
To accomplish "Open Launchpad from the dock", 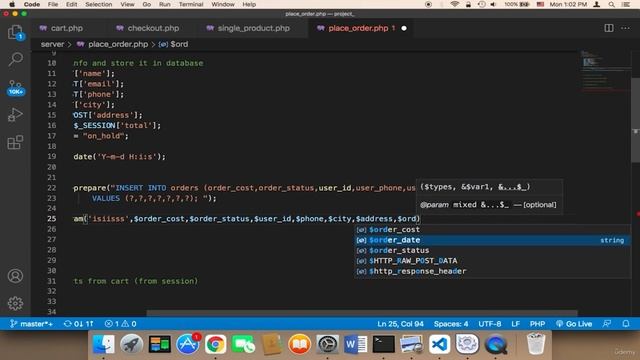I will [x=131, y=344].
